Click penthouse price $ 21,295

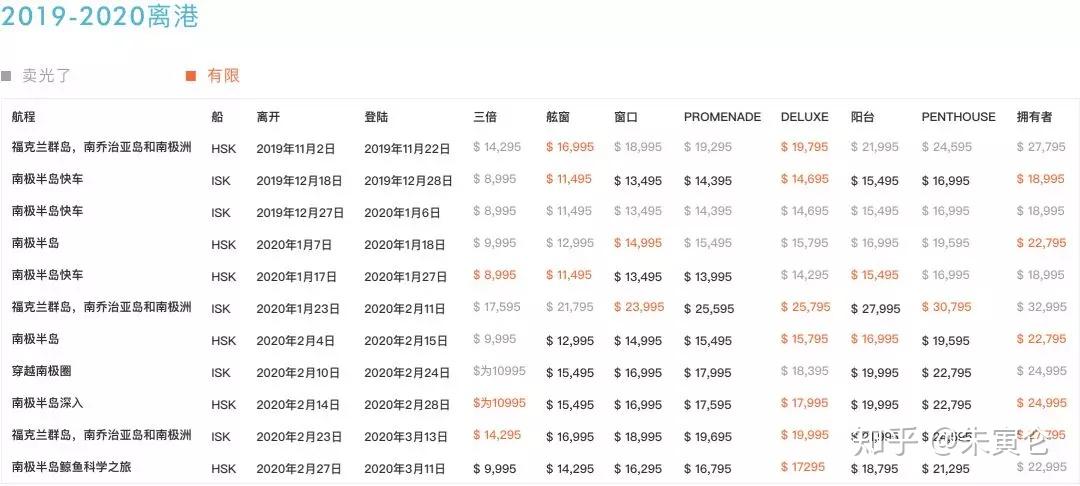click(x=946, y=469)
